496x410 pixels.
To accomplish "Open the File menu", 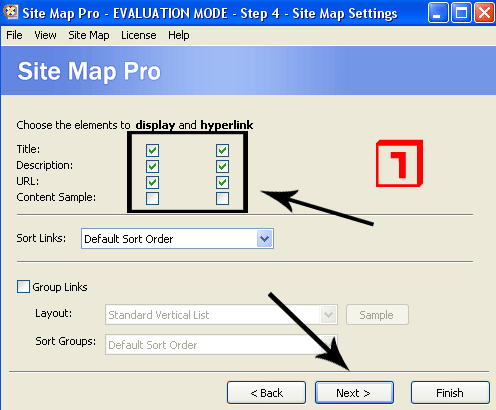I will point(14,35).
